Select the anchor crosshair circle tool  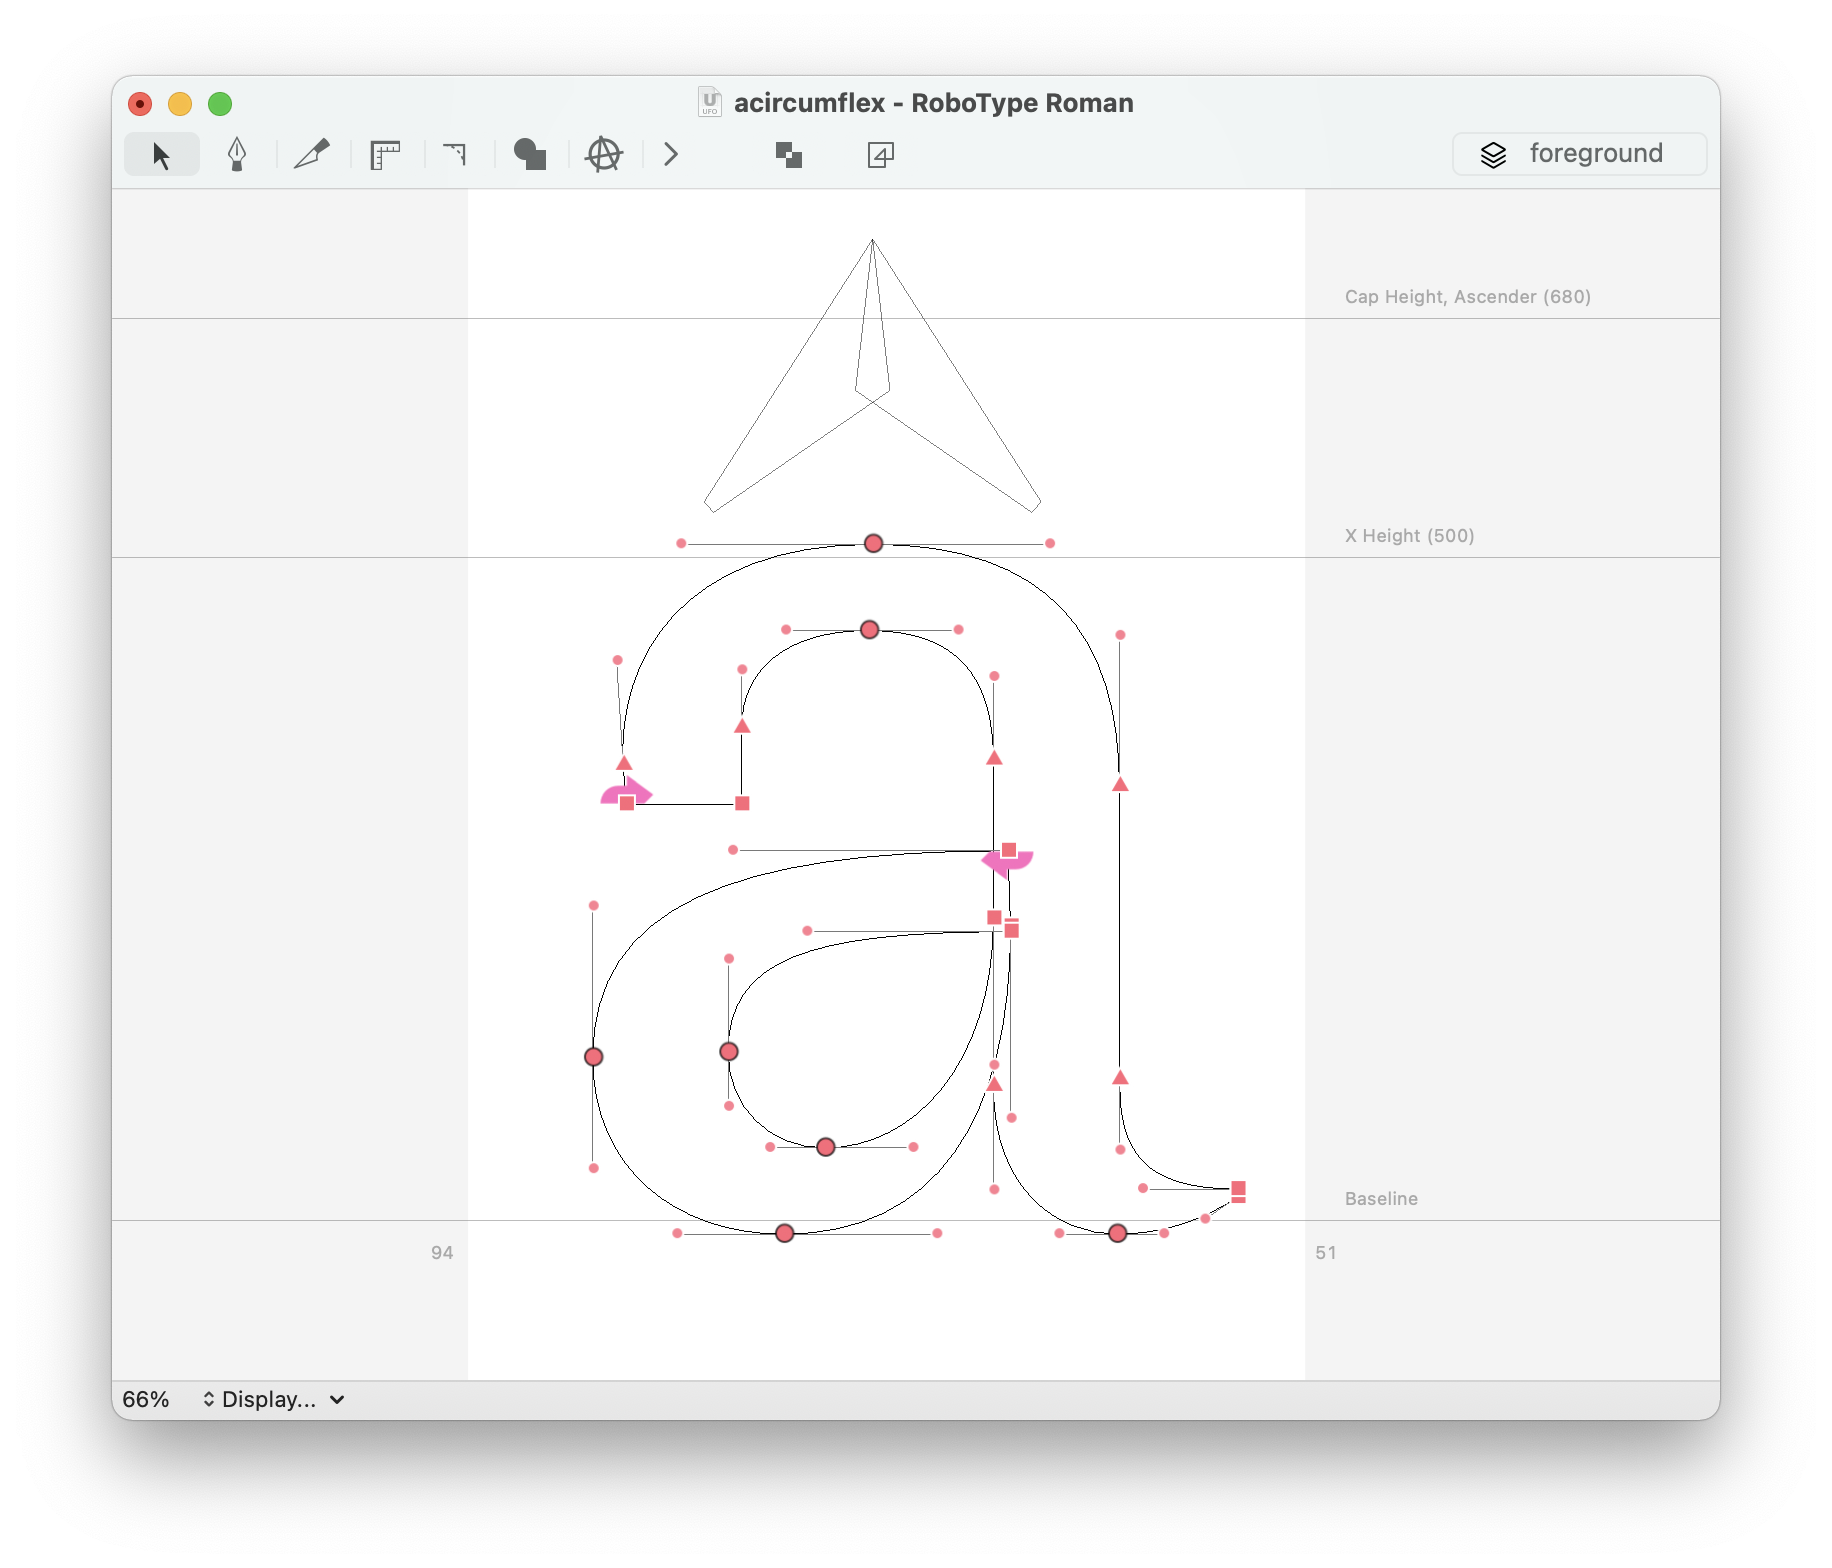[604, 154]
